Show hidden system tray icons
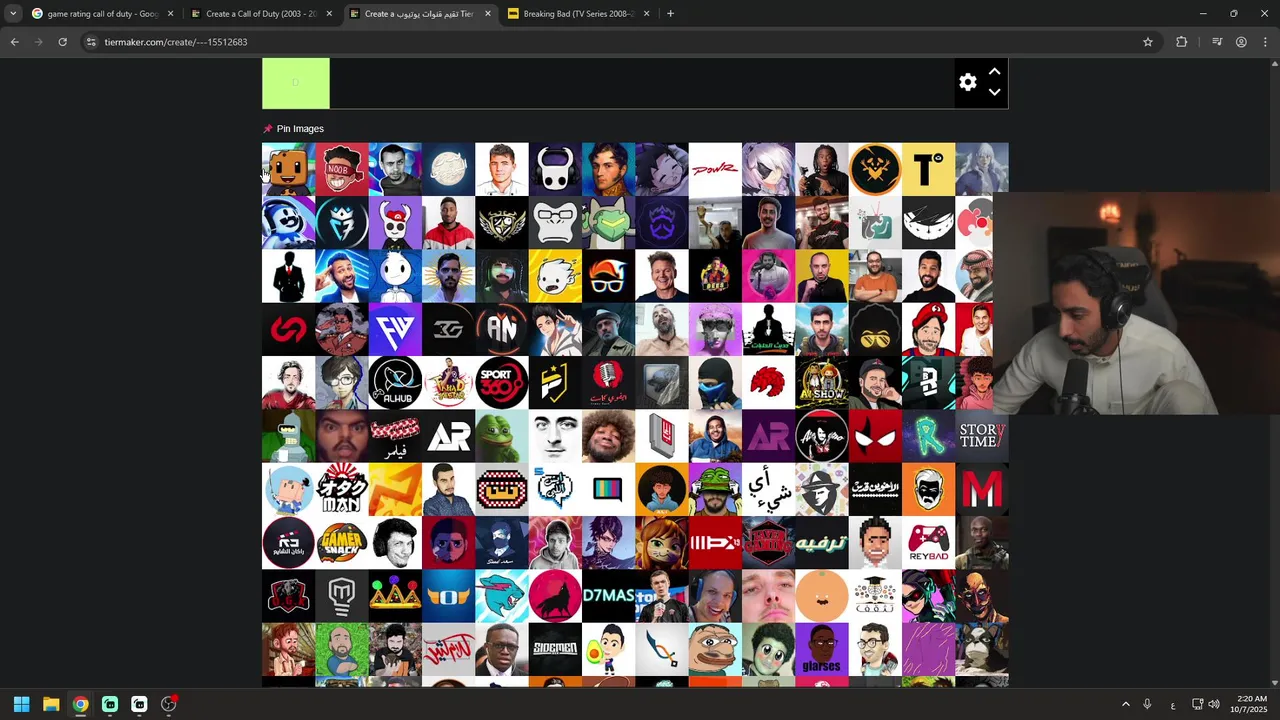Screen dimensions: 1280x720 (x=1125, y=704)
